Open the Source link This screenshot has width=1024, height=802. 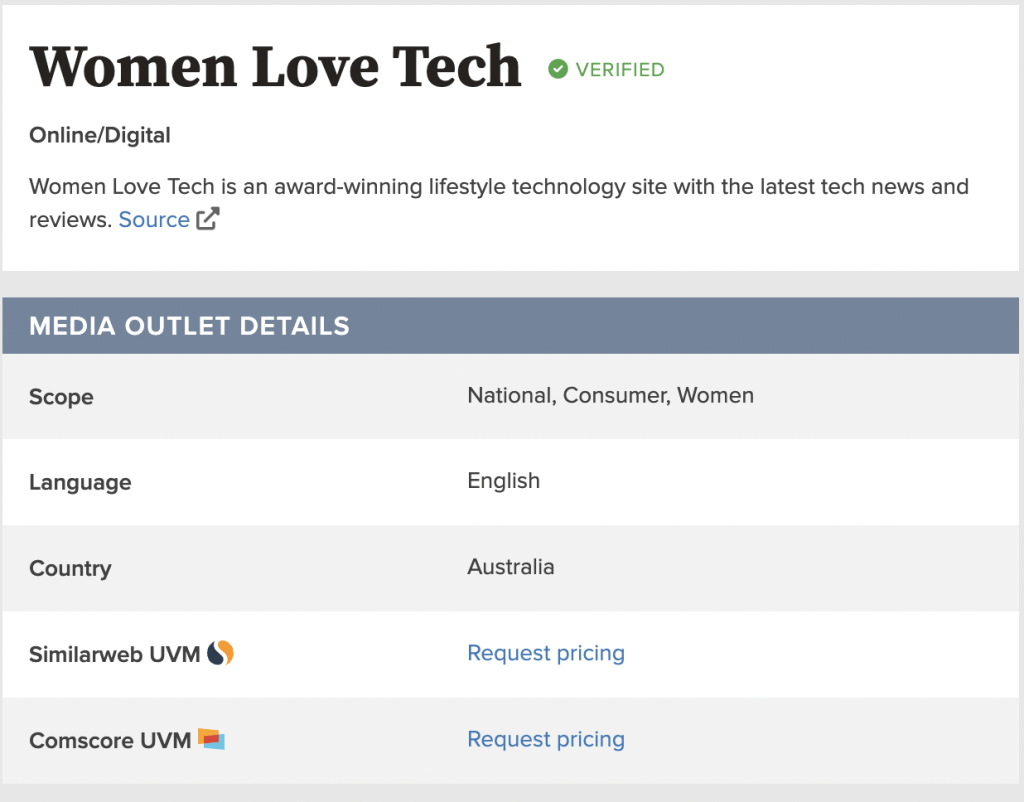(154, 220)
